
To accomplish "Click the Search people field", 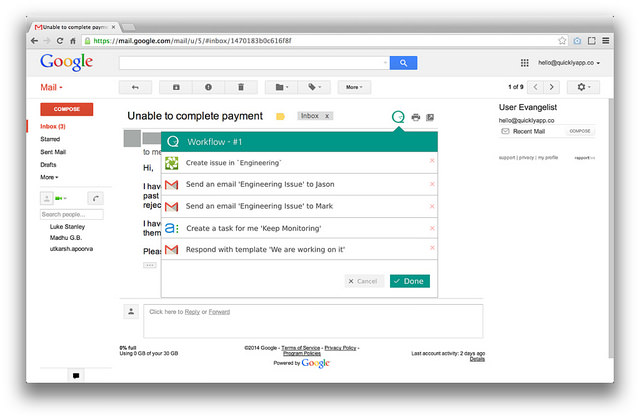I will pos(72,215).
